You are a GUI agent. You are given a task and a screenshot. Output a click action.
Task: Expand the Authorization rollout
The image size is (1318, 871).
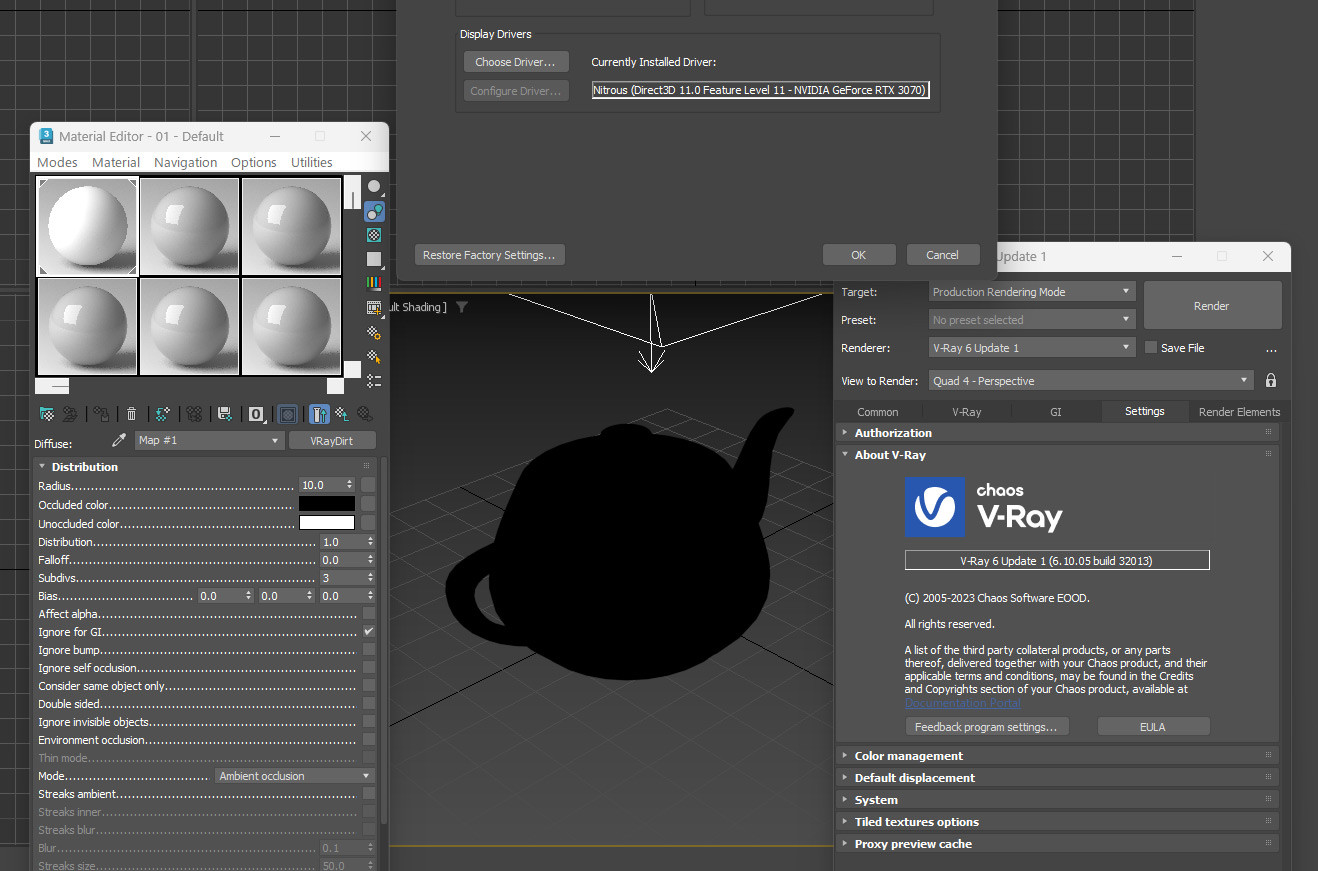[1057, 433]
